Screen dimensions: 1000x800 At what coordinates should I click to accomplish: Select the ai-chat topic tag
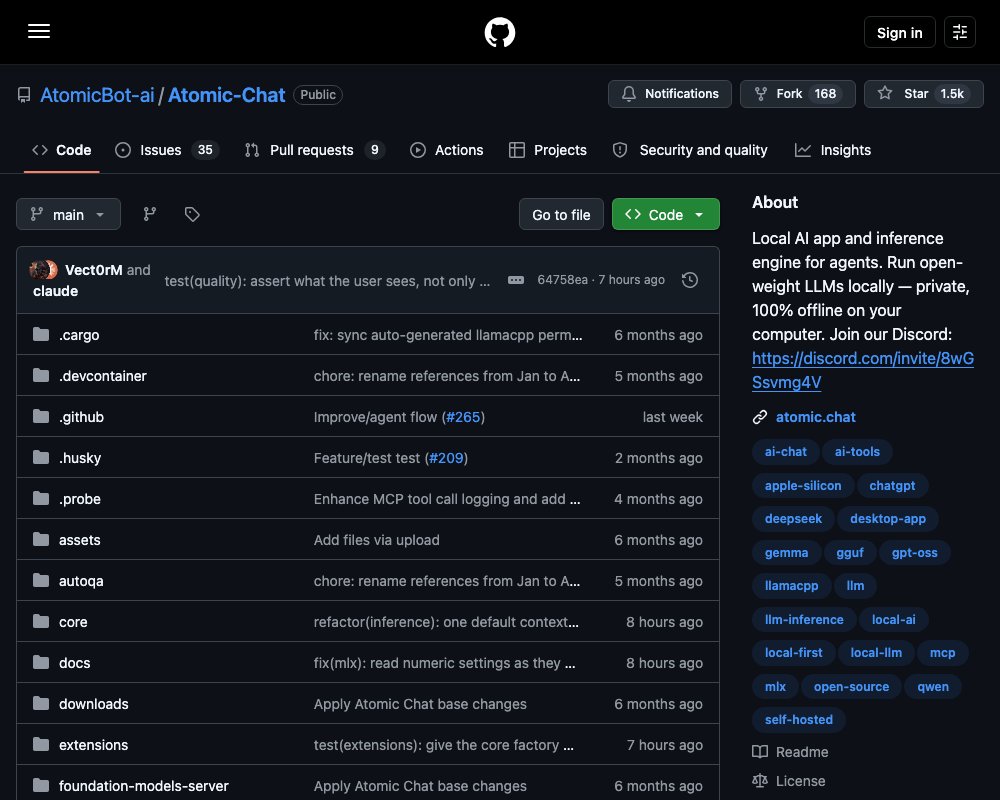tap(786, 452)
